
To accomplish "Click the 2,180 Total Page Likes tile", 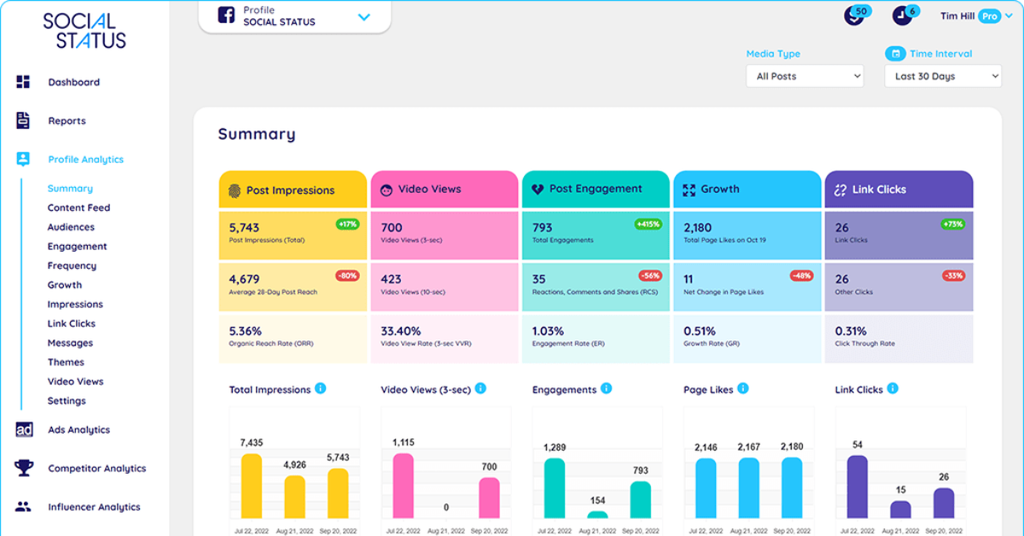I will pyautogui.click(x=747, y=235).
